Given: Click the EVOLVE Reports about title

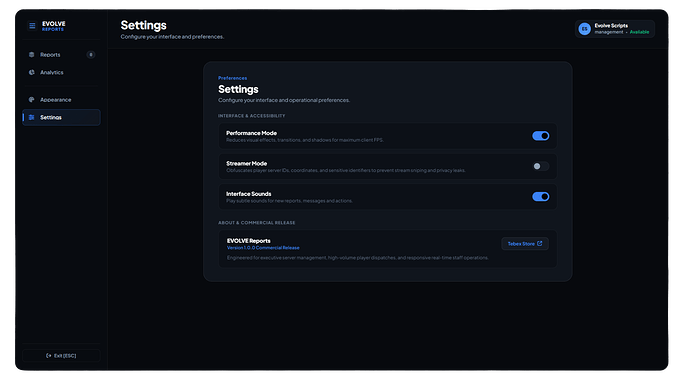Looking at the screenshot, I should [249, 241].
